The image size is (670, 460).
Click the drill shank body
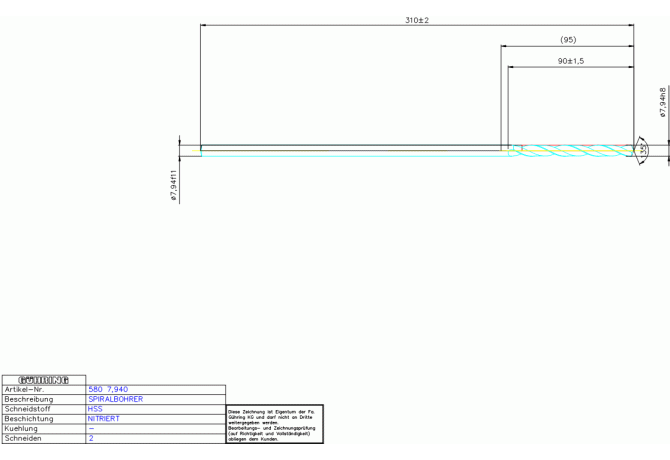(x=350, y=150)
